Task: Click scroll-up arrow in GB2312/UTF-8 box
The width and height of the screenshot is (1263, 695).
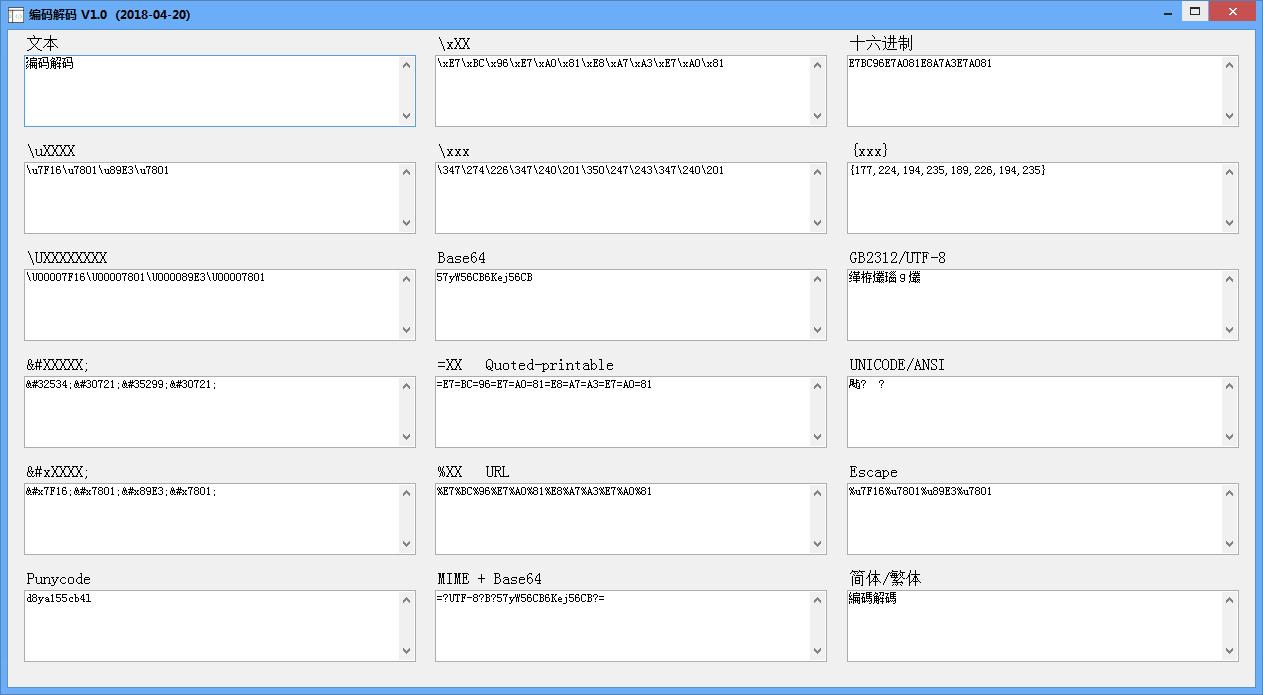Action: [1229, 279]
